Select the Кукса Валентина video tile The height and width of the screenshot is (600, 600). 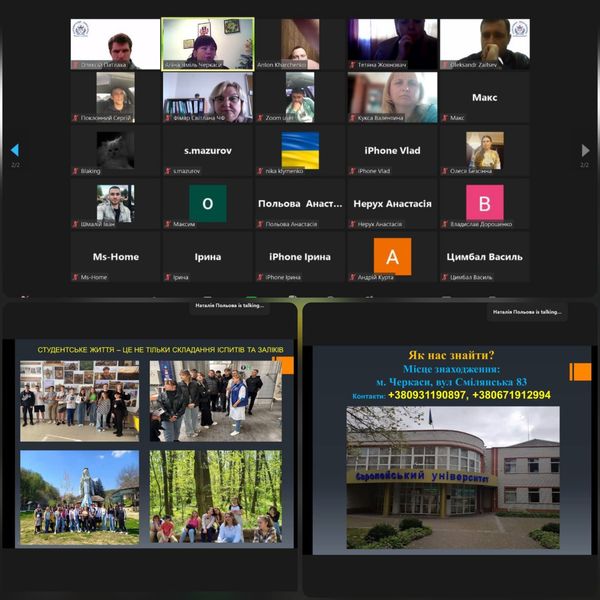392,97
